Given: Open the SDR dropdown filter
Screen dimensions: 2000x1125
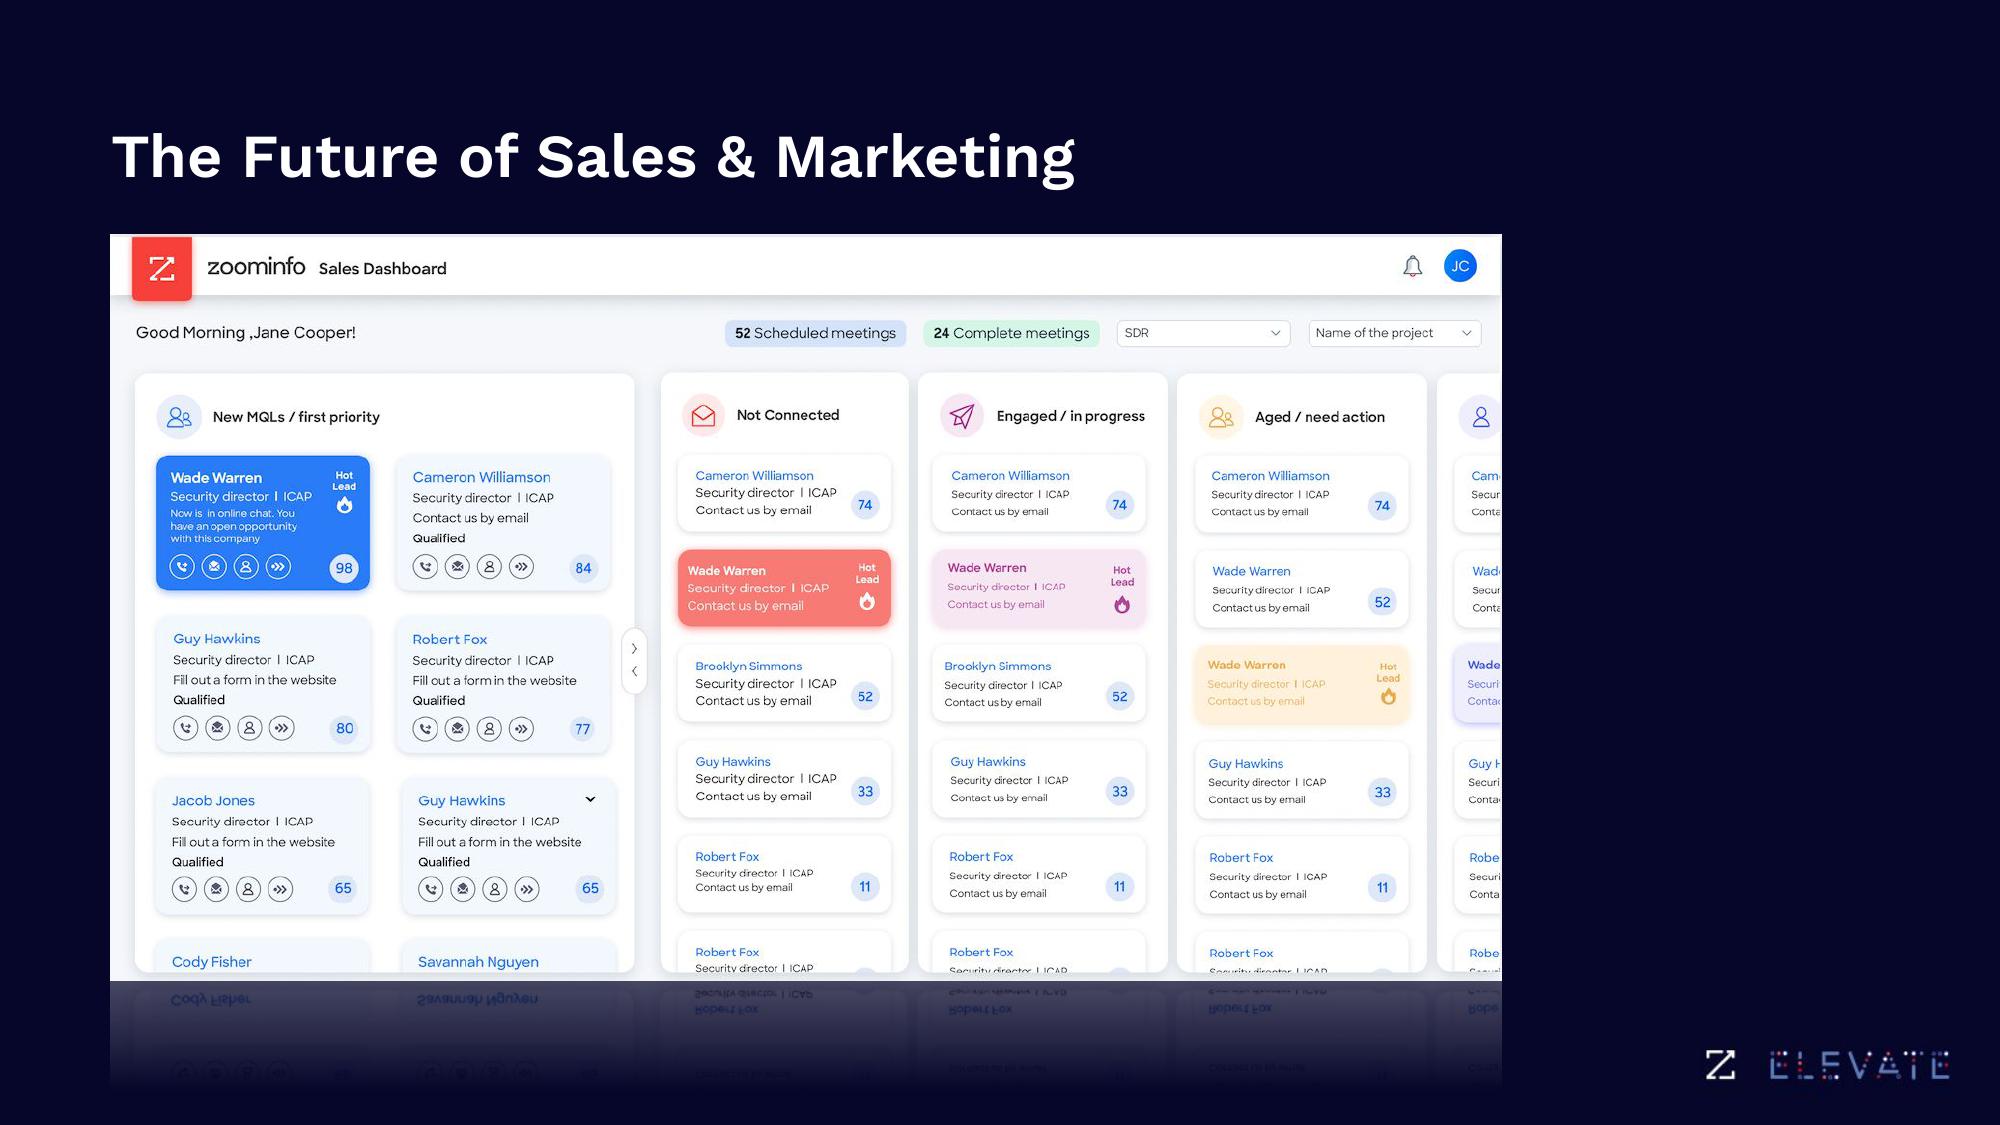Looking at the screenshot, I should 1199,332.
